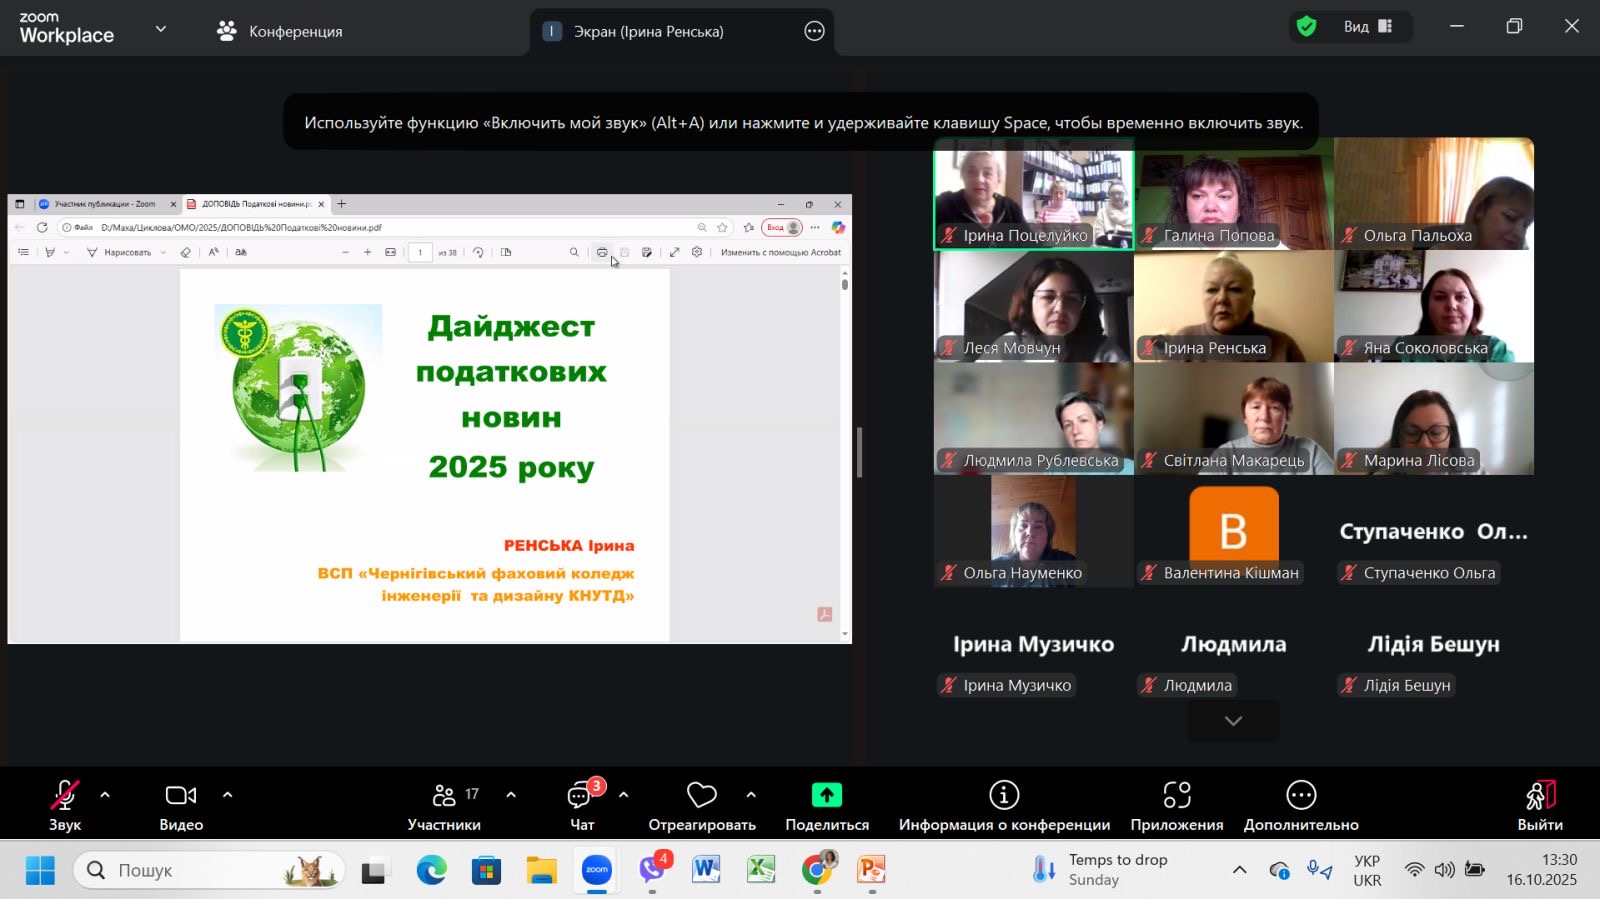Open the More options menu
Viewport: 1600px width, 899px height.
[x=1300, y=806]
